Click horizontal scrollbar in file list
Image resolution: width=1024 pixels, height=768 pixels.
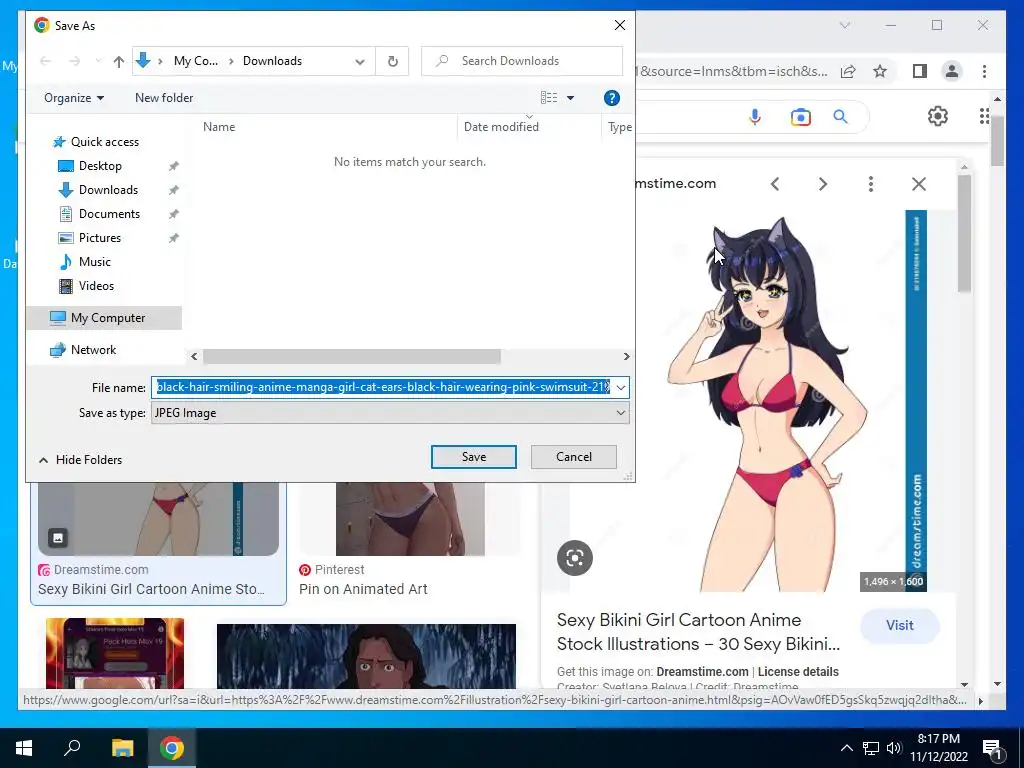[x=351, y=357]
